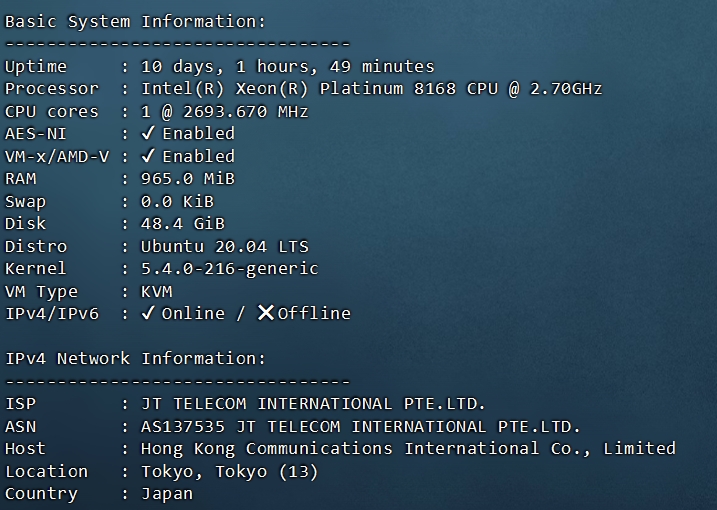The image size is (717, 510).
Task: Click the Hong Kong Communications host text
Action: tap(408, 448)
